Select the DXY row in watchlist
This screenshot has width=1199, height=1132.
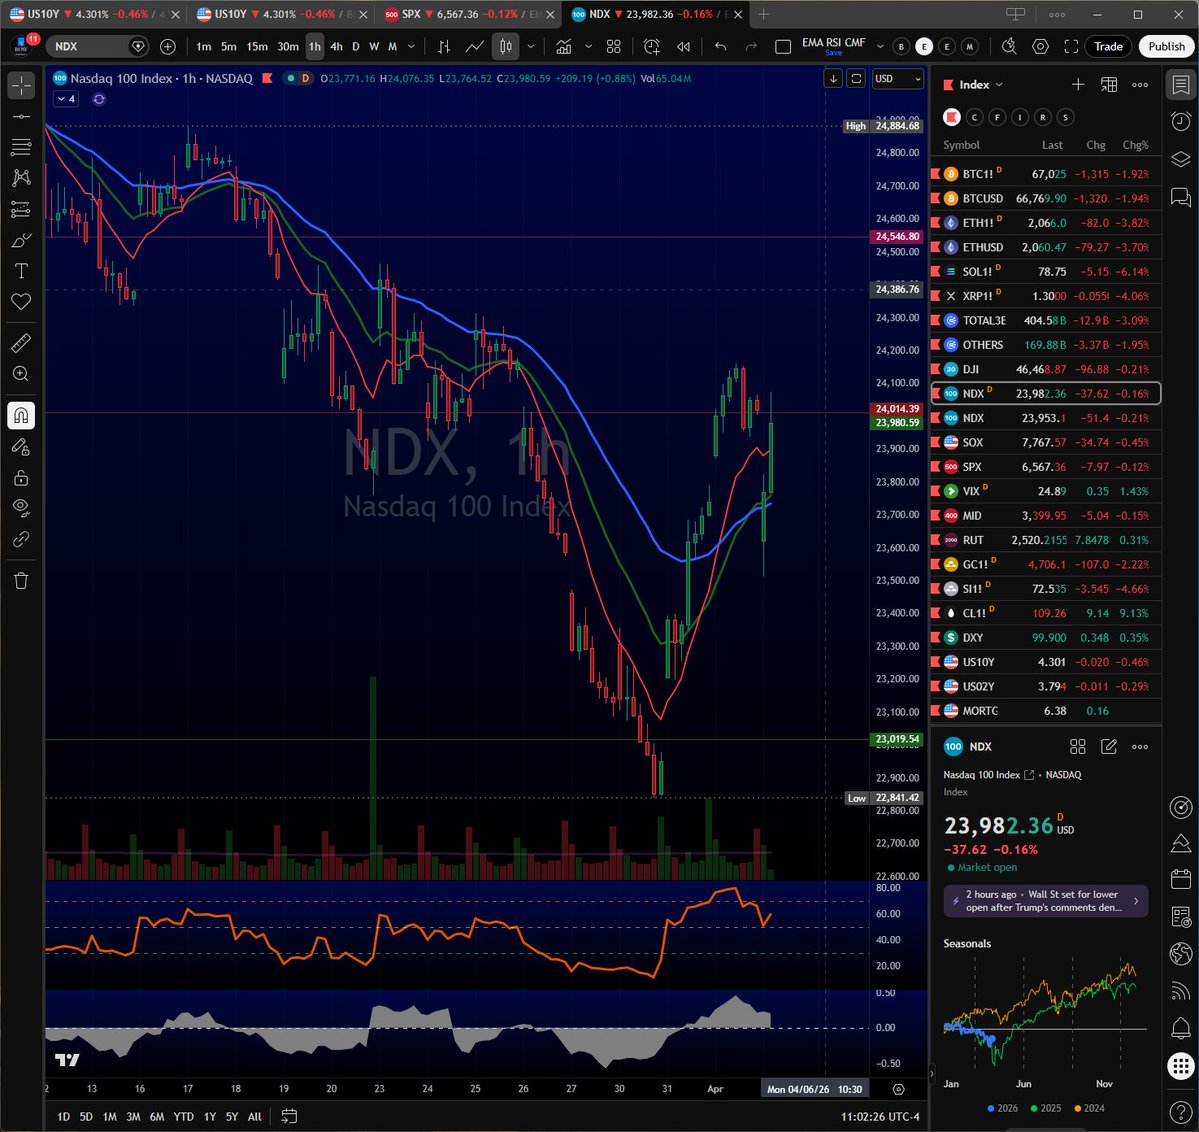coord(1045,637)
